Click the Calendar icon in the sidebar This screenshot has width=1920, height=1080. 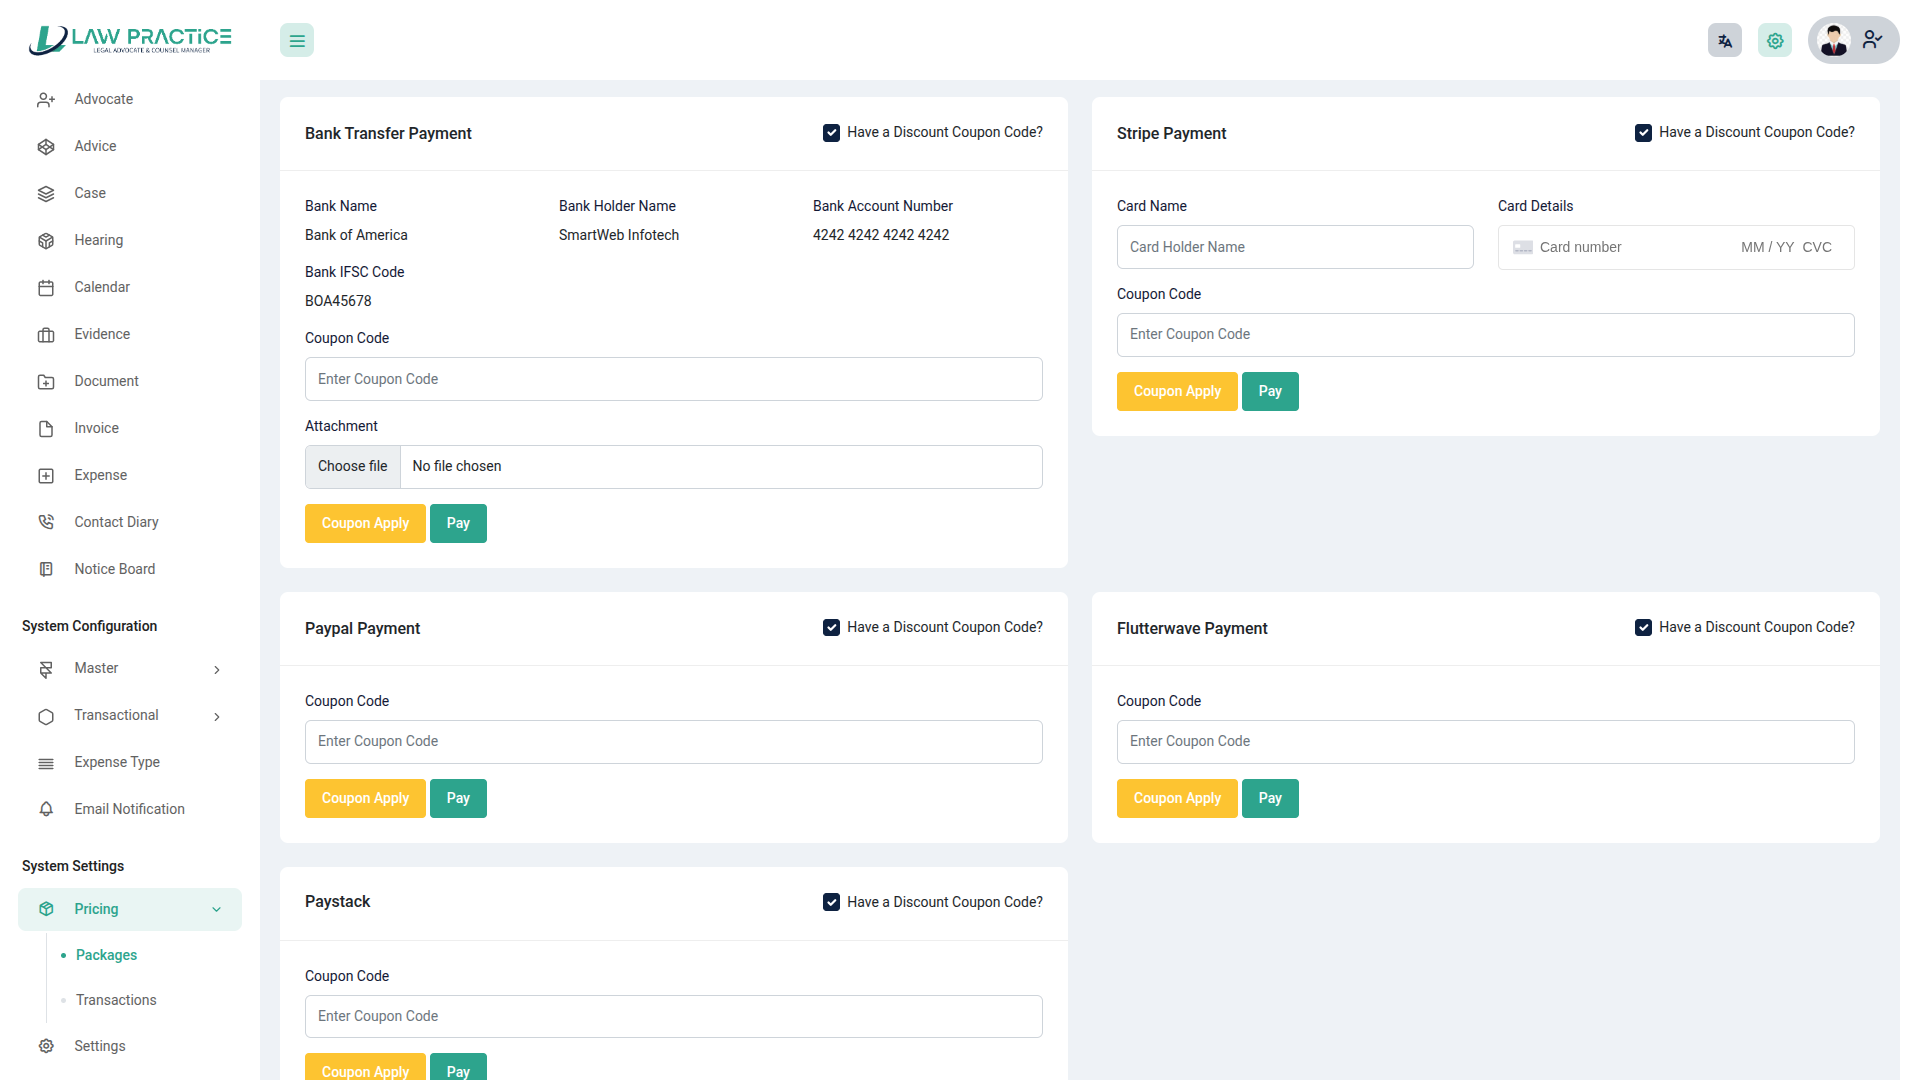point(46,288)
